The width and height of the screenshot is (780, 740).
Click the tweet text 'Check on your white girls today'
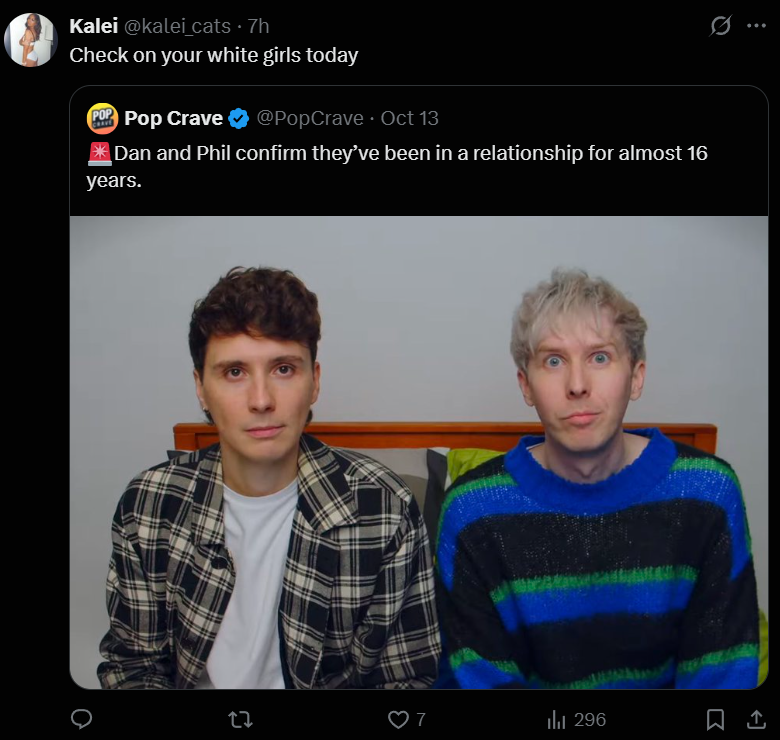click(x=213, y=55)
